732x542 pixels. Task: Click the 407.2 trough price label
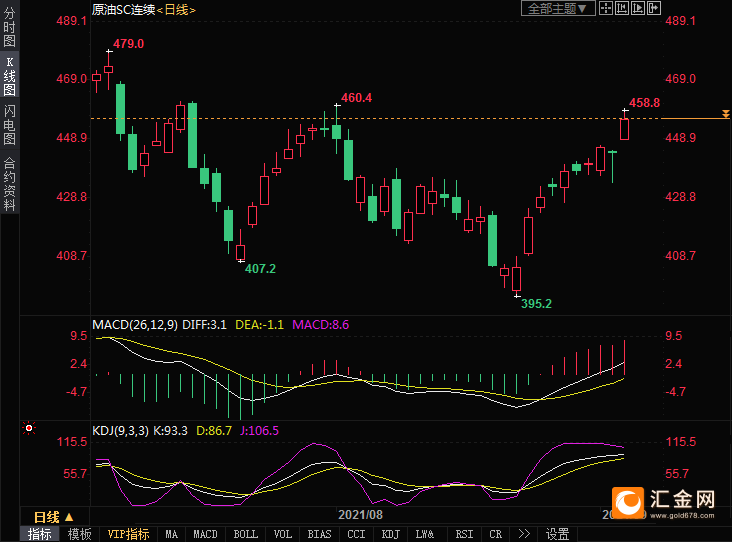point(260,269)
